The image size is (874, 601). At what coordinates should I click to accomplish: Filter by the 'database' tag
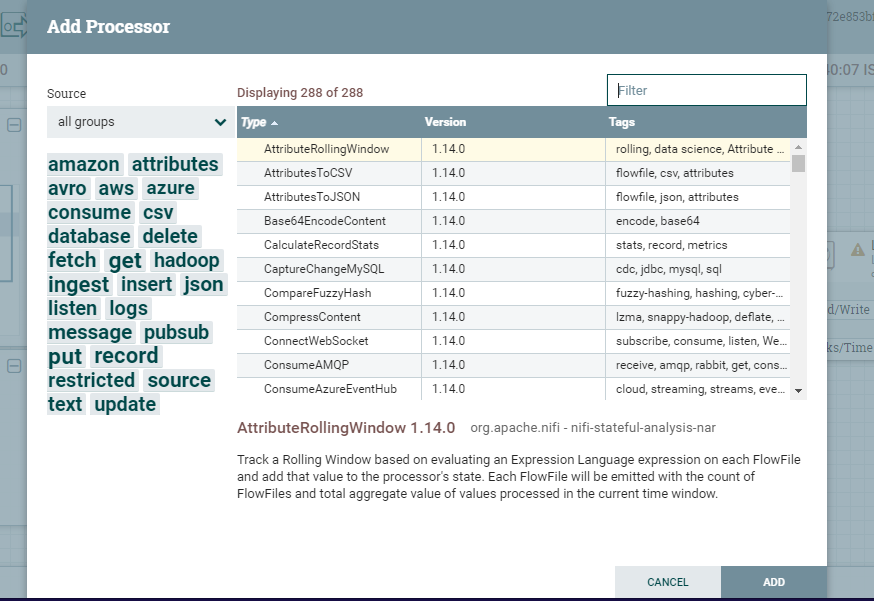click(89, 236)
